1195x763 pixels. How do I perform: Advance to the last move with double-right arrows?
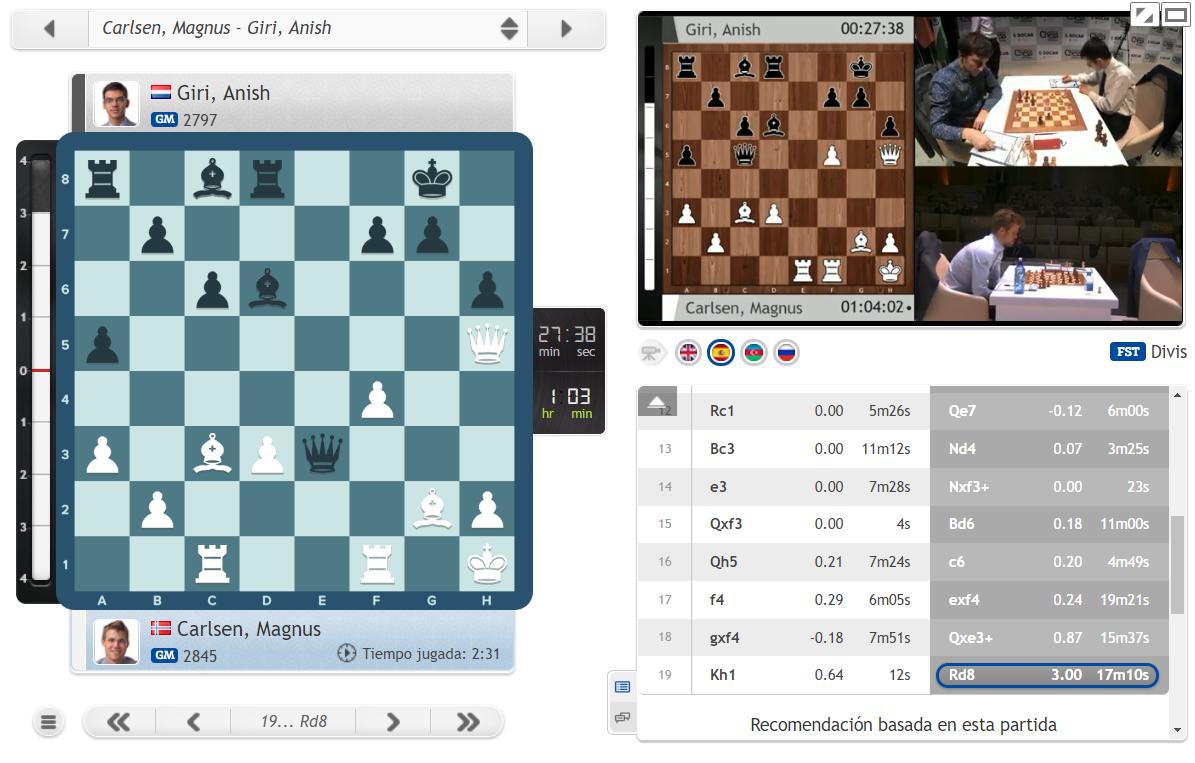coord(466,721)
